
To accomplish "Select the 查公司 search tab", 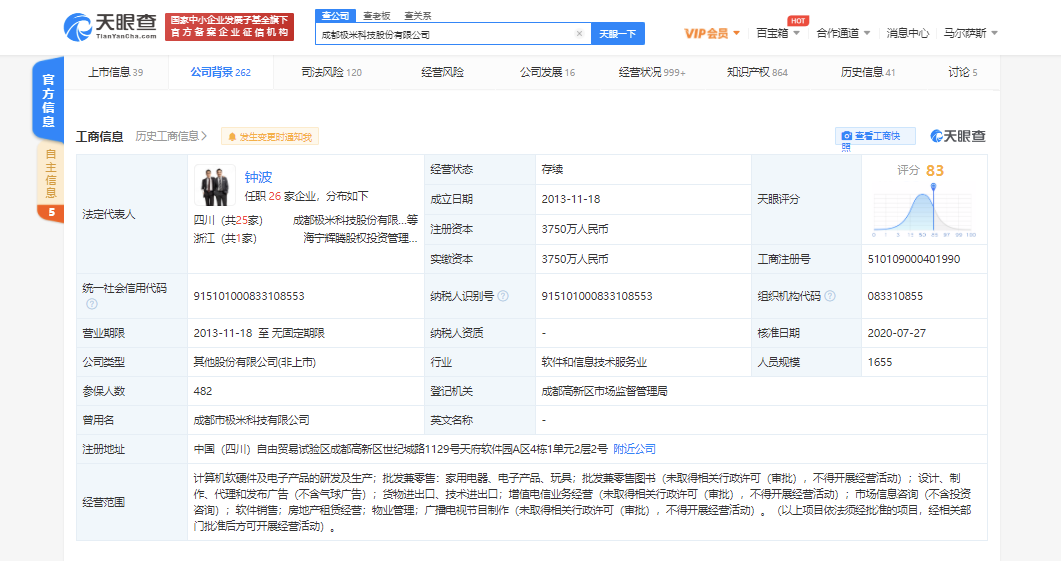I will [x=336, y=16].
